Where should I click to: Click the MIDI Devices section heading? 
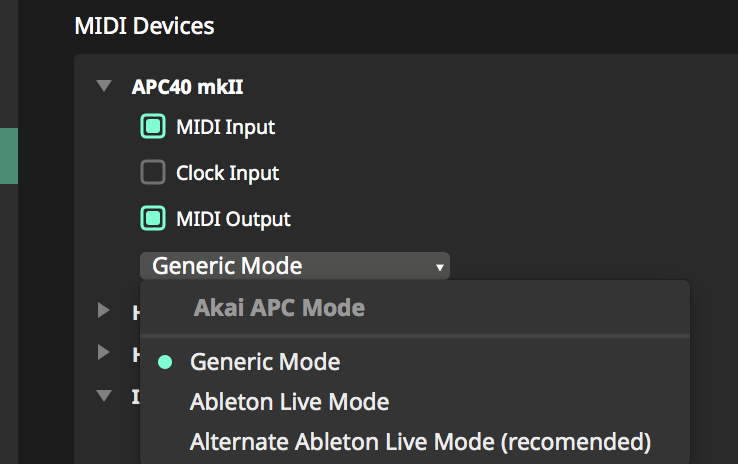coord(144,25)
